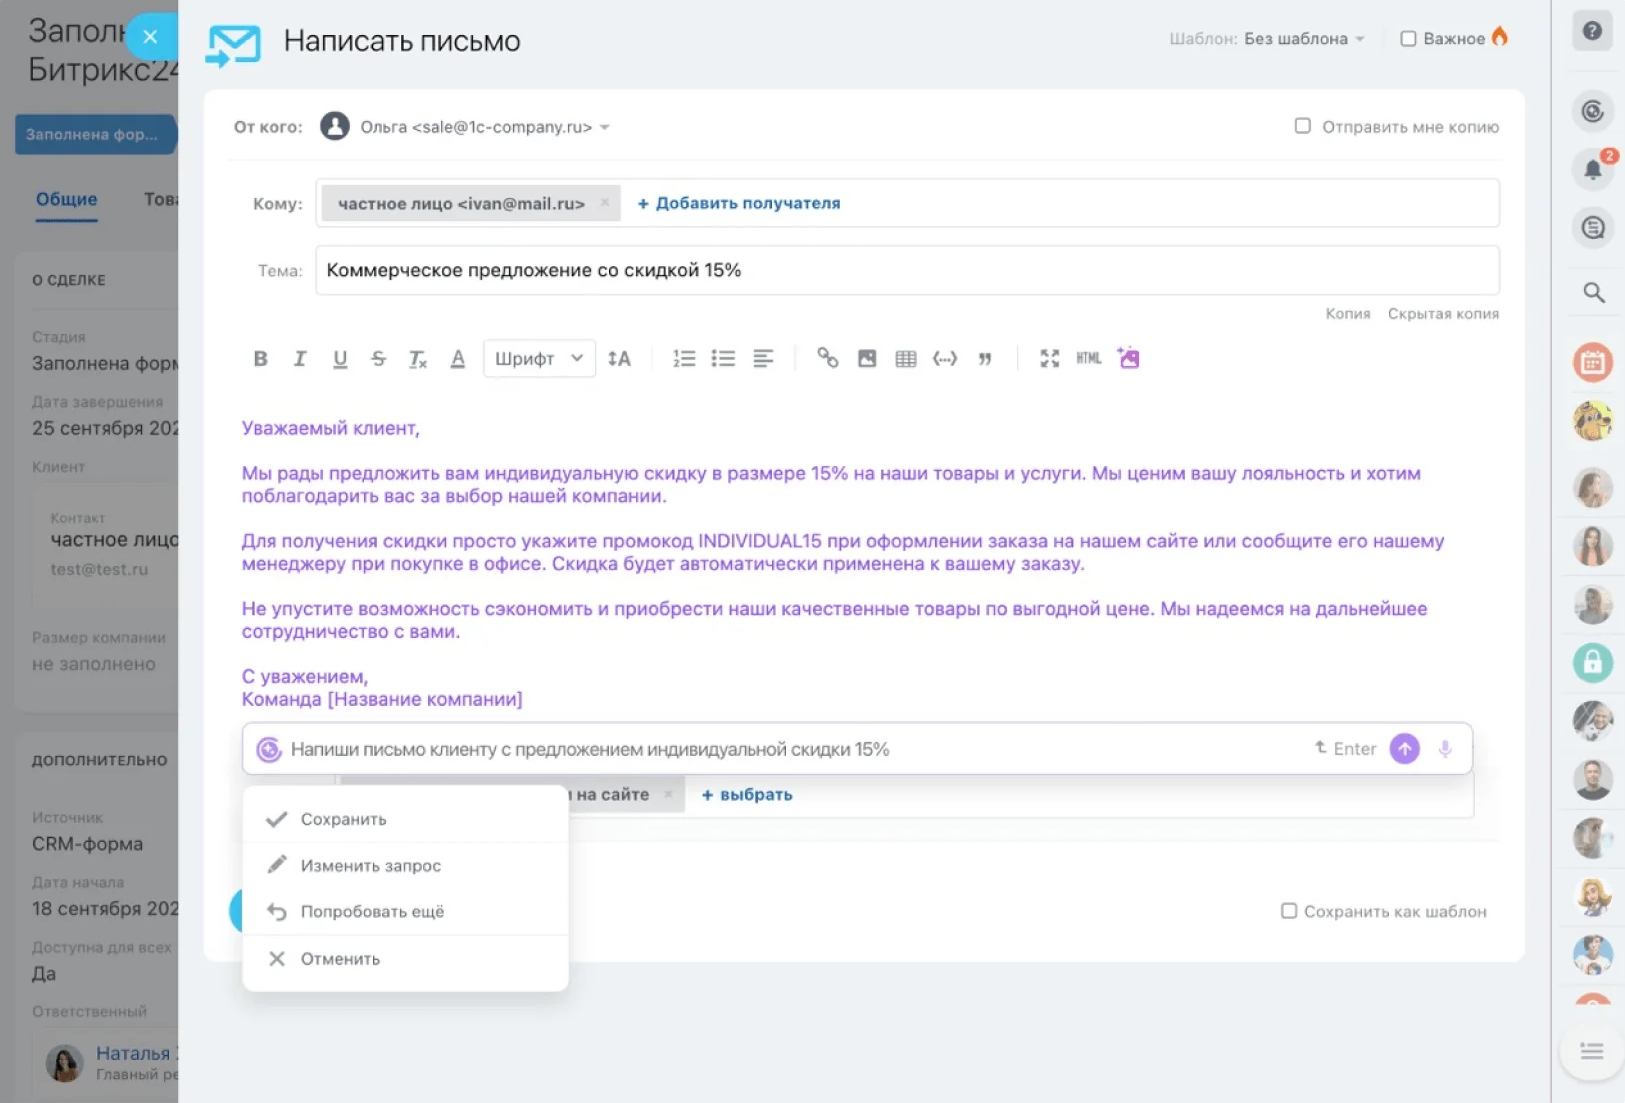Switch editor to HTML mode

coord(1088,358)
